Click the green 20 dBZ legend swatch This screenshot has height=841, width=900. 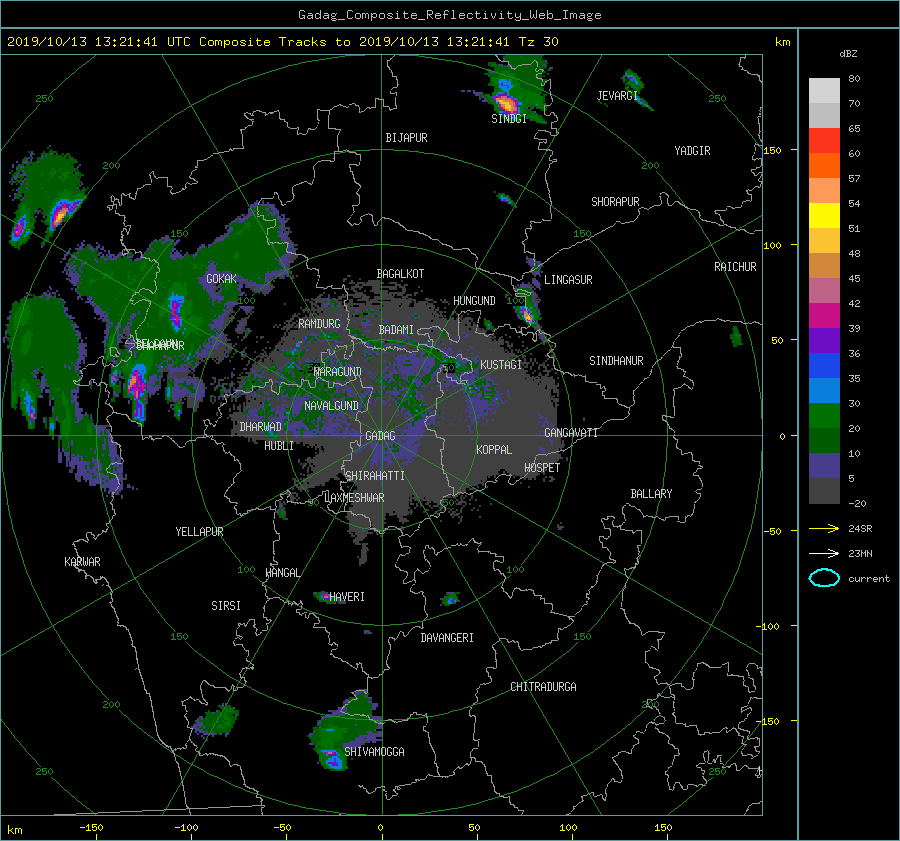pos(824,415)
